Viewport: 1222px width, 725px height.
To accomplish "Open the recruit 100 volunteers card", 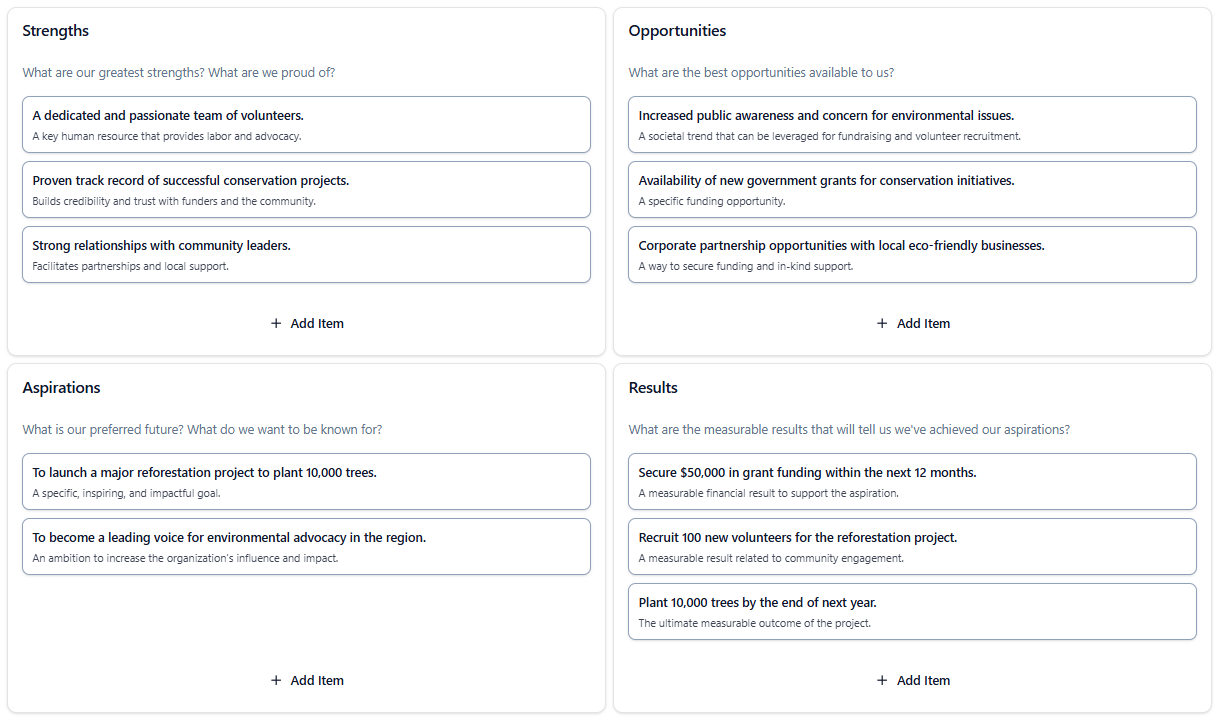I will pos(912,547).
